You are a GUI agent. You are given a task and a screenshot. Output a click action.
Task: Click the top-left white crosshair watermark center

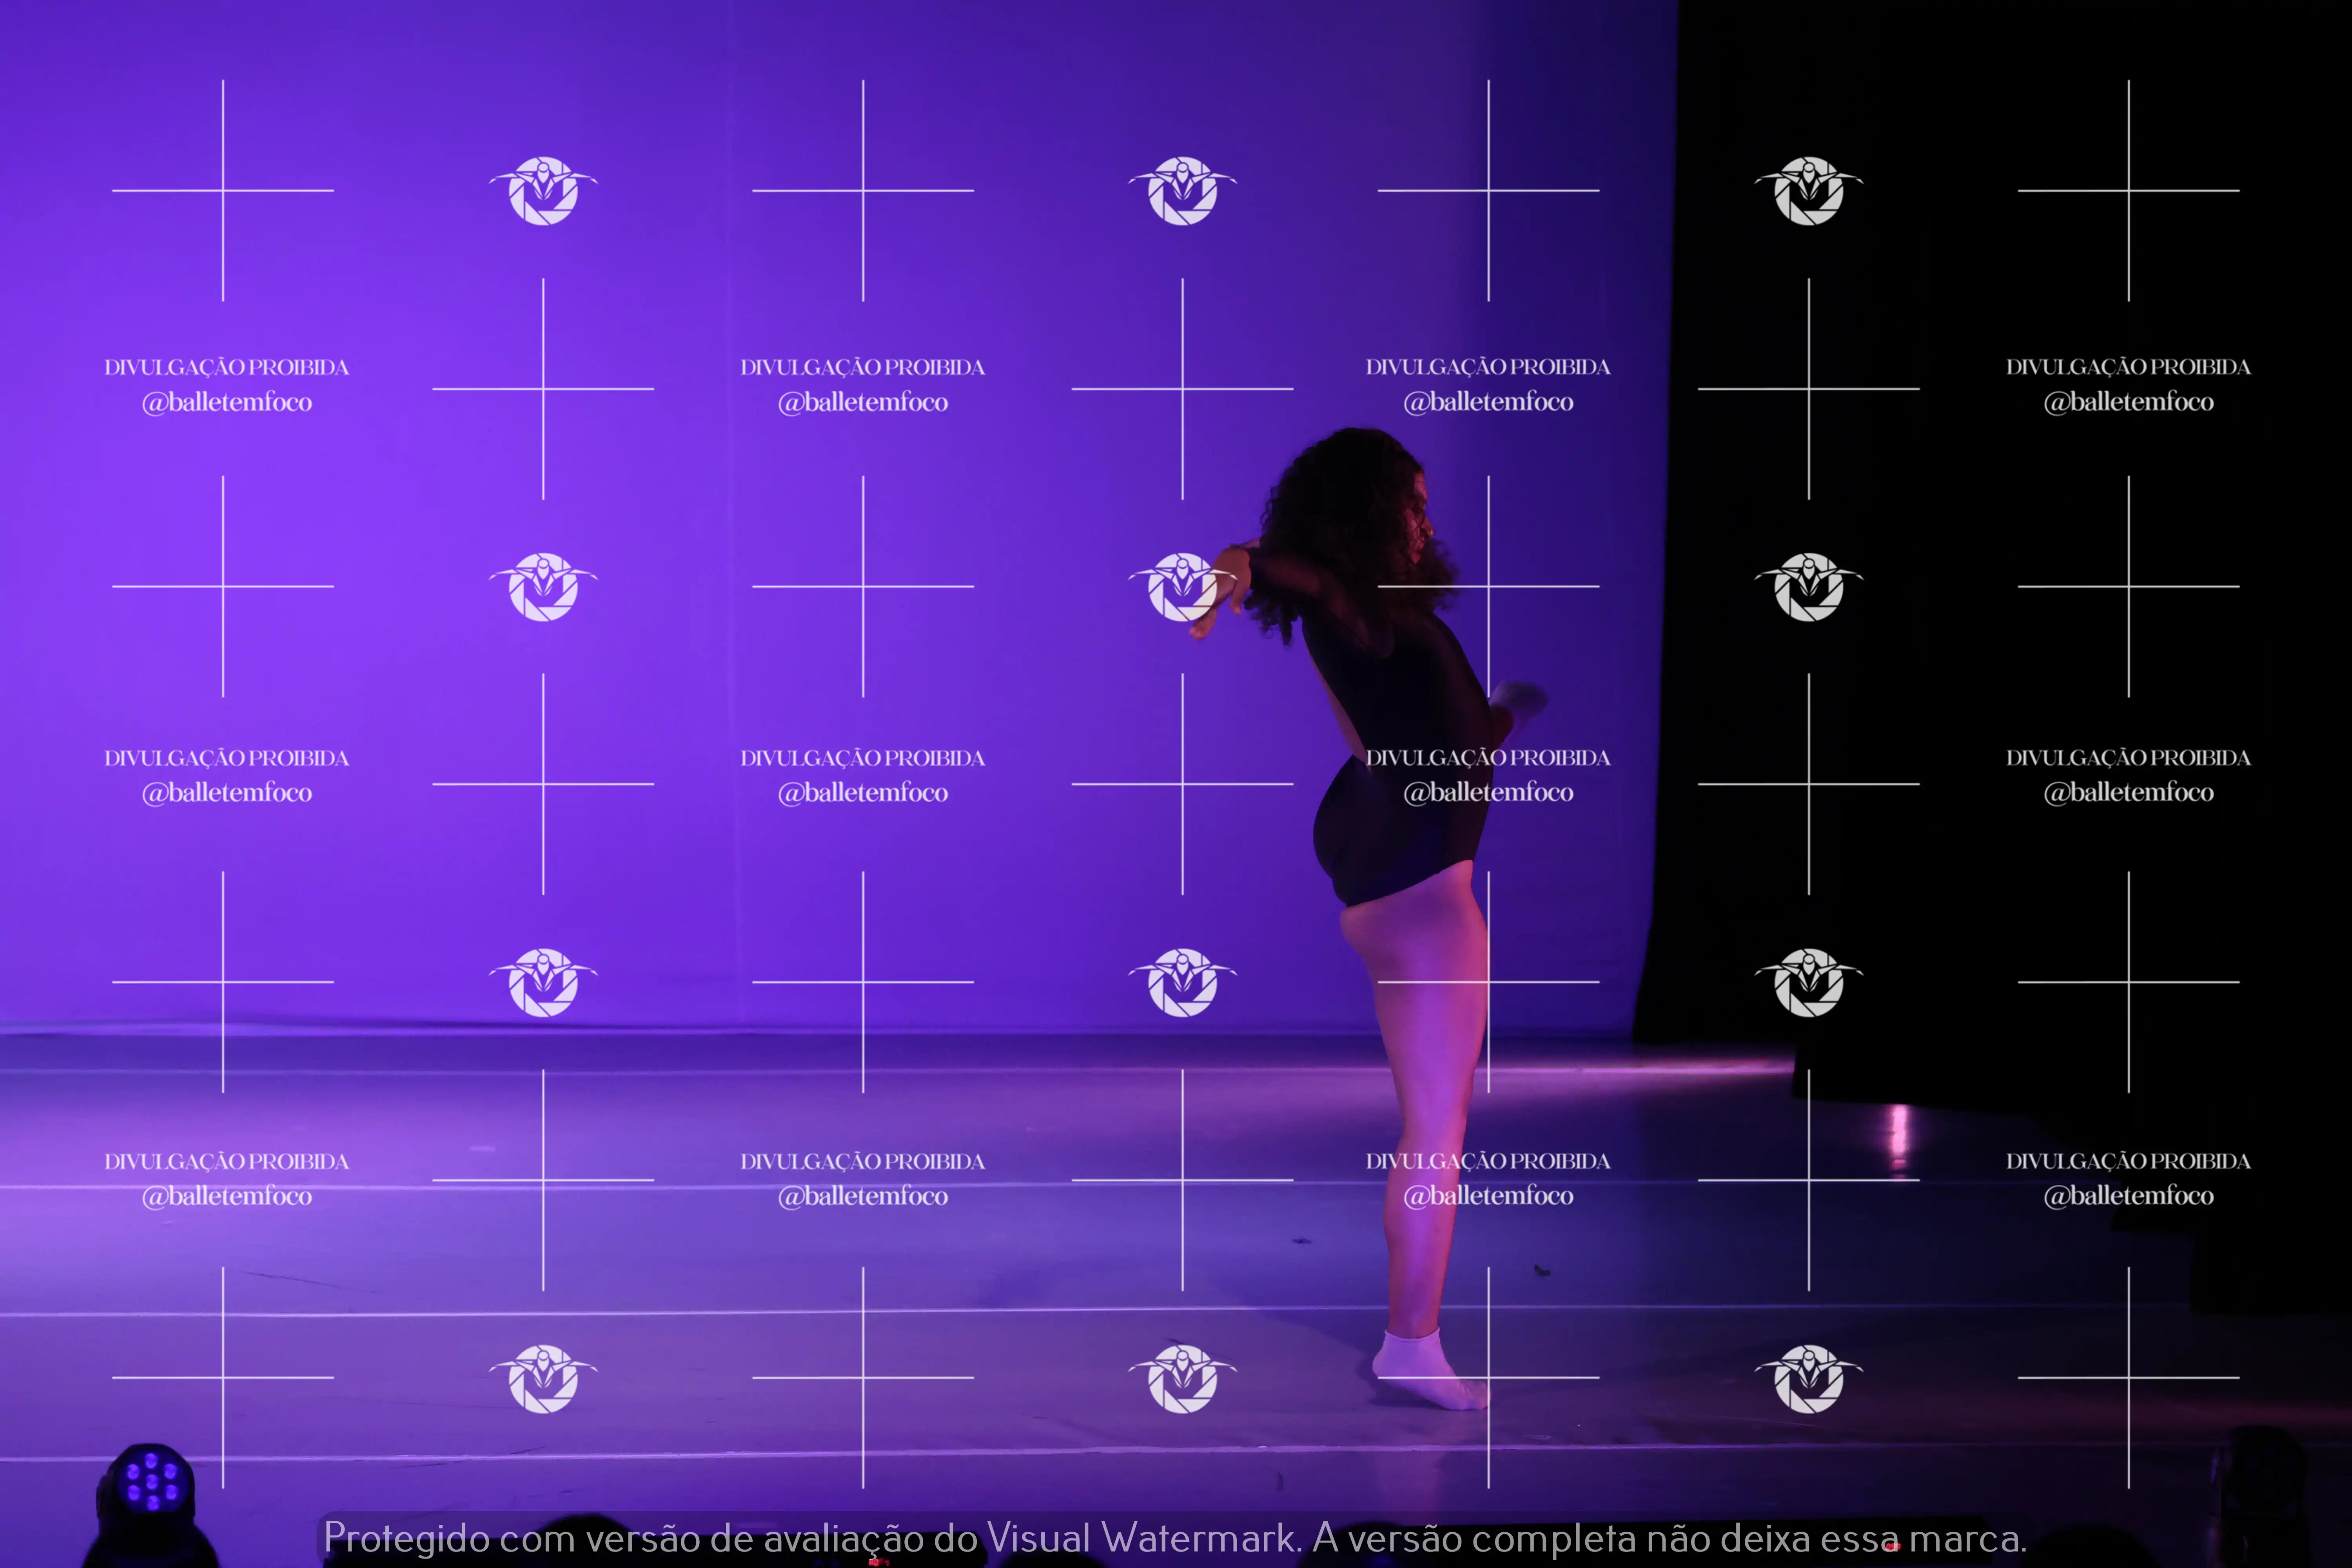(x=223, y=190)
